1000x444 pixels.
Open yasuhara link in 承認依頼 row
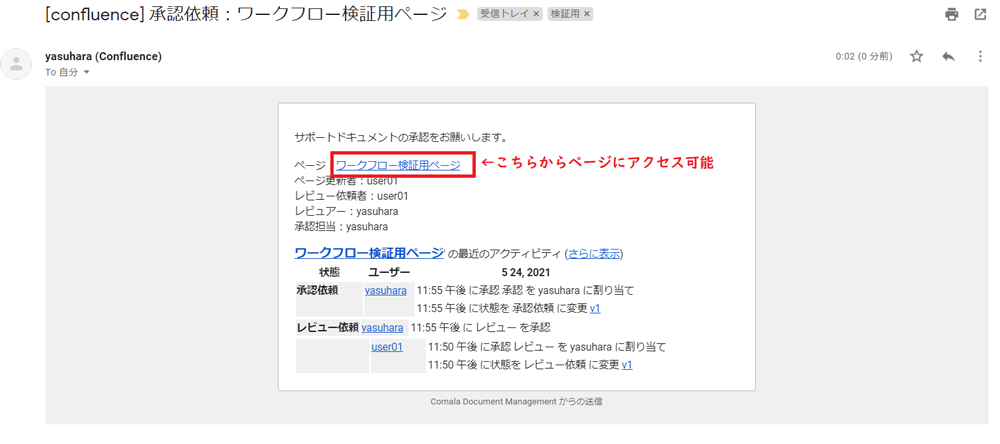point(385,290)
